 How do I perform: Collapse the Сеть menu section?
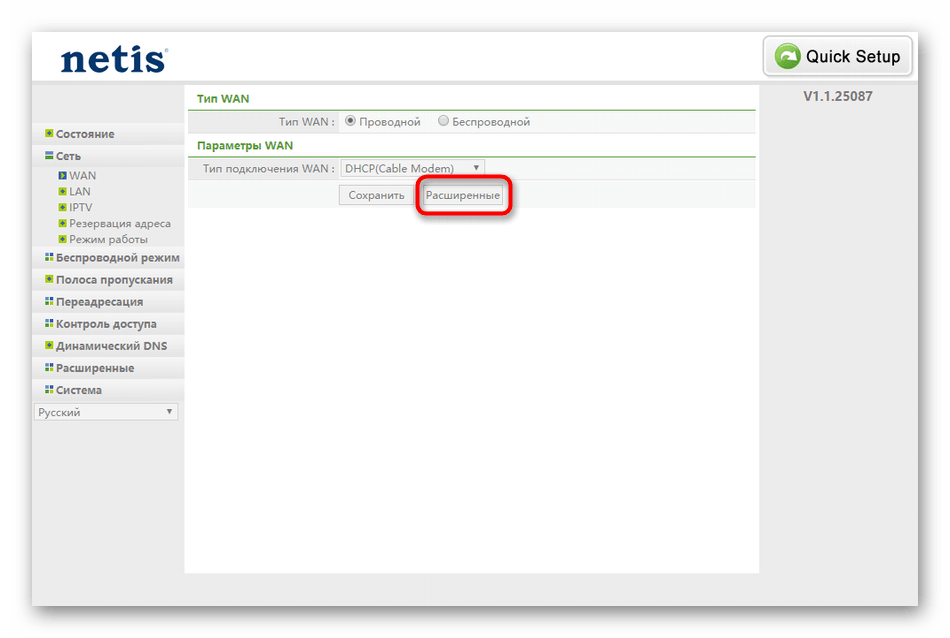click(x=68, y=156)
